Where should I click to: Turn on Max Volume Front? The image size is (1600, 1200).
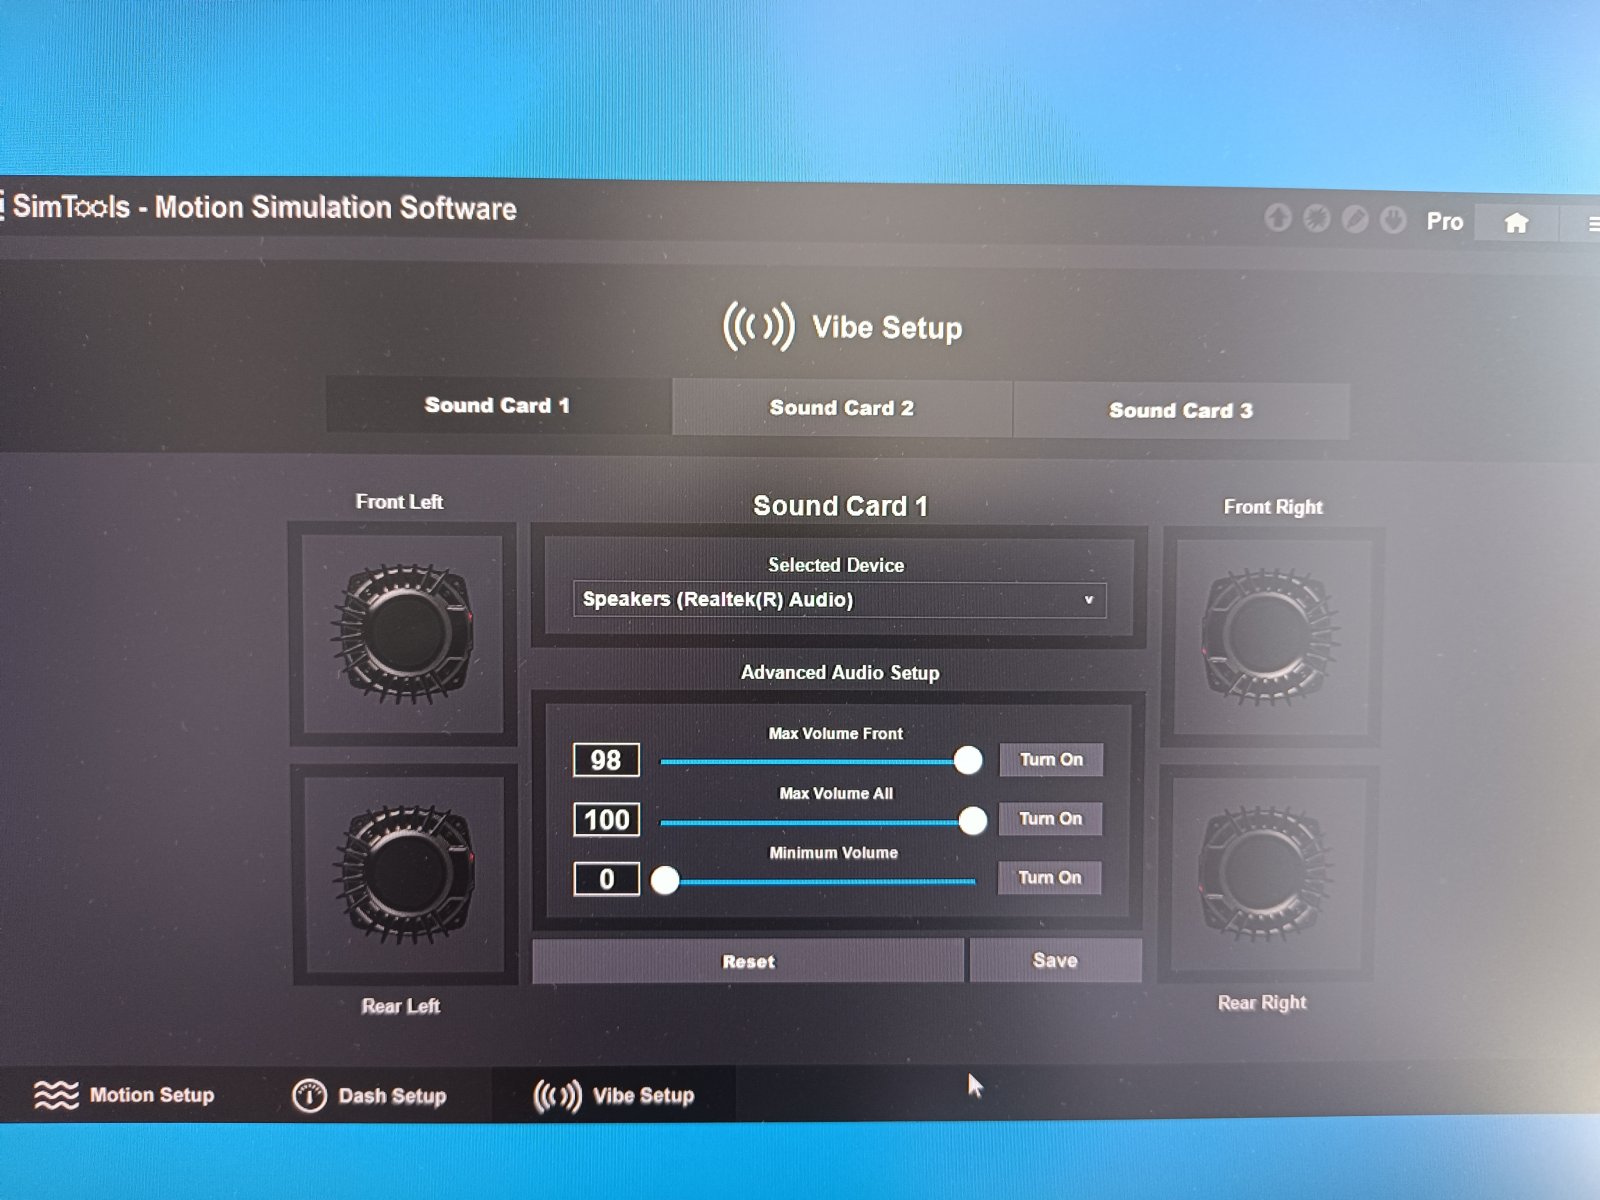click(1051, 760)
